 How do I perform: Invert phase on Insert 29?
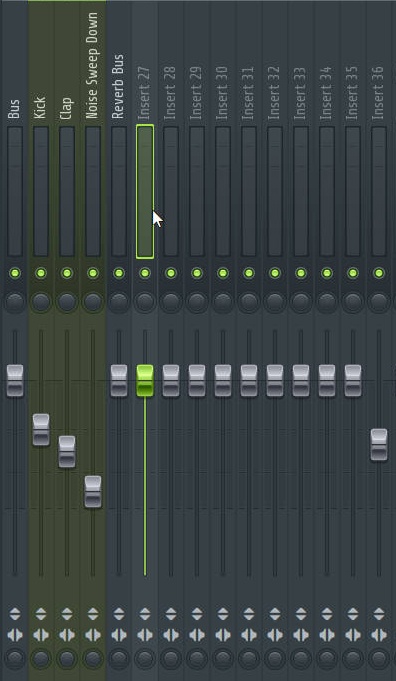(x=197, y=614)
